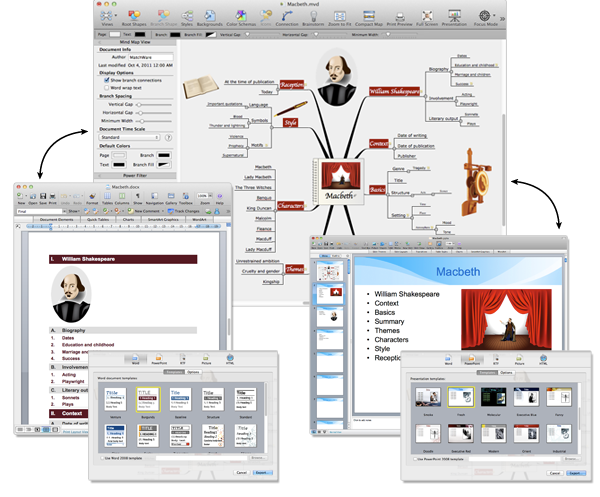
Task: Click Cancel in the PowerPoint export dialog
Action: tap(554, 474)
